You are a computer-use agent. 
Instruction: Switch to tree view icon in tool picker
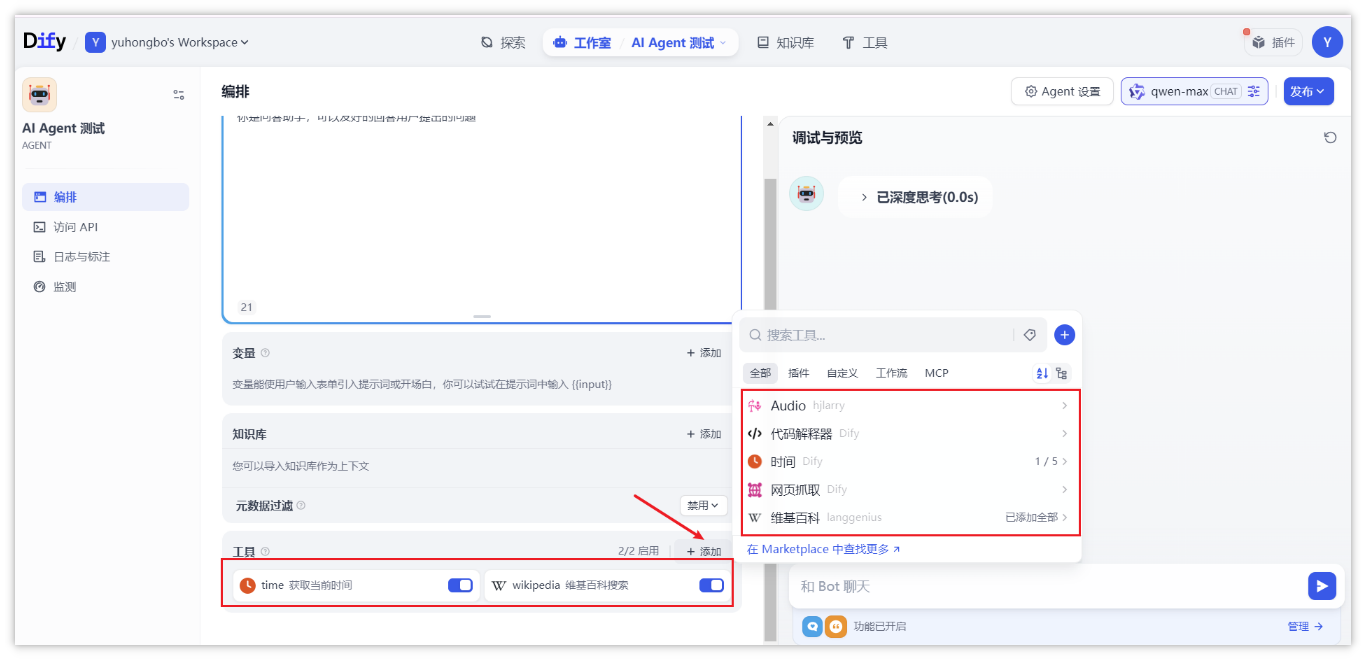coord(1061,373)
